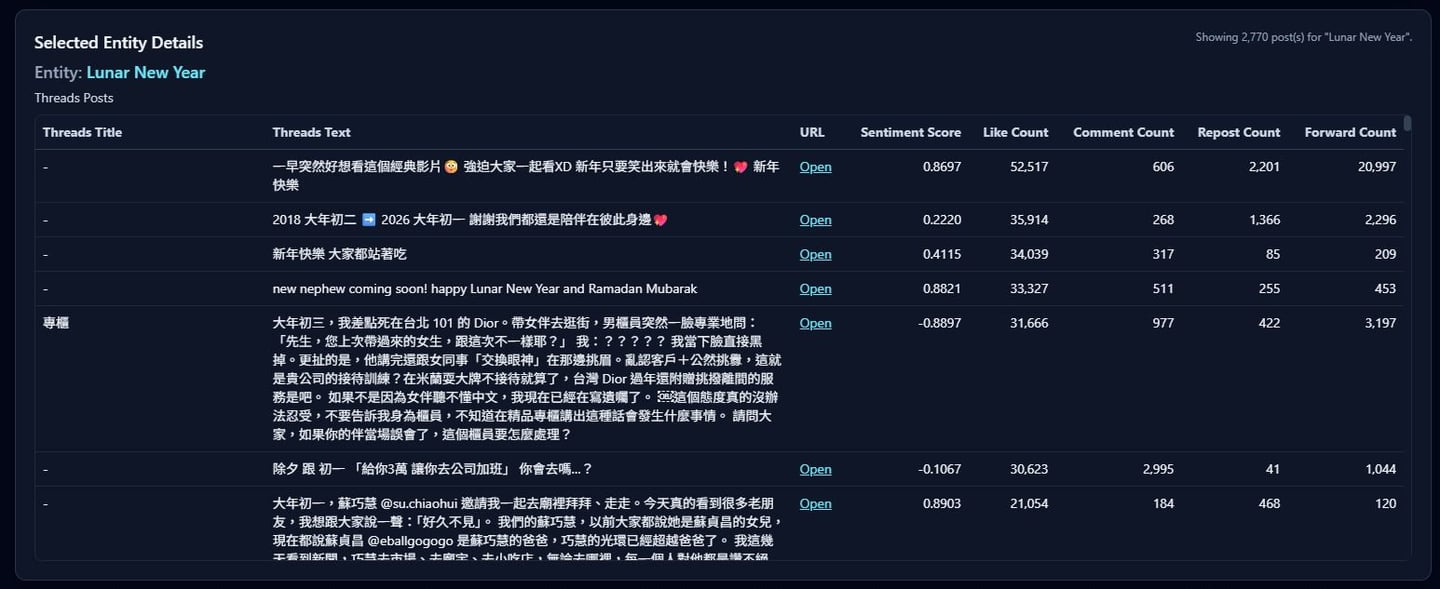Click the Lunar New Year entity name
The height and width of the screenshot is (589, 1440).
[146, 72]
